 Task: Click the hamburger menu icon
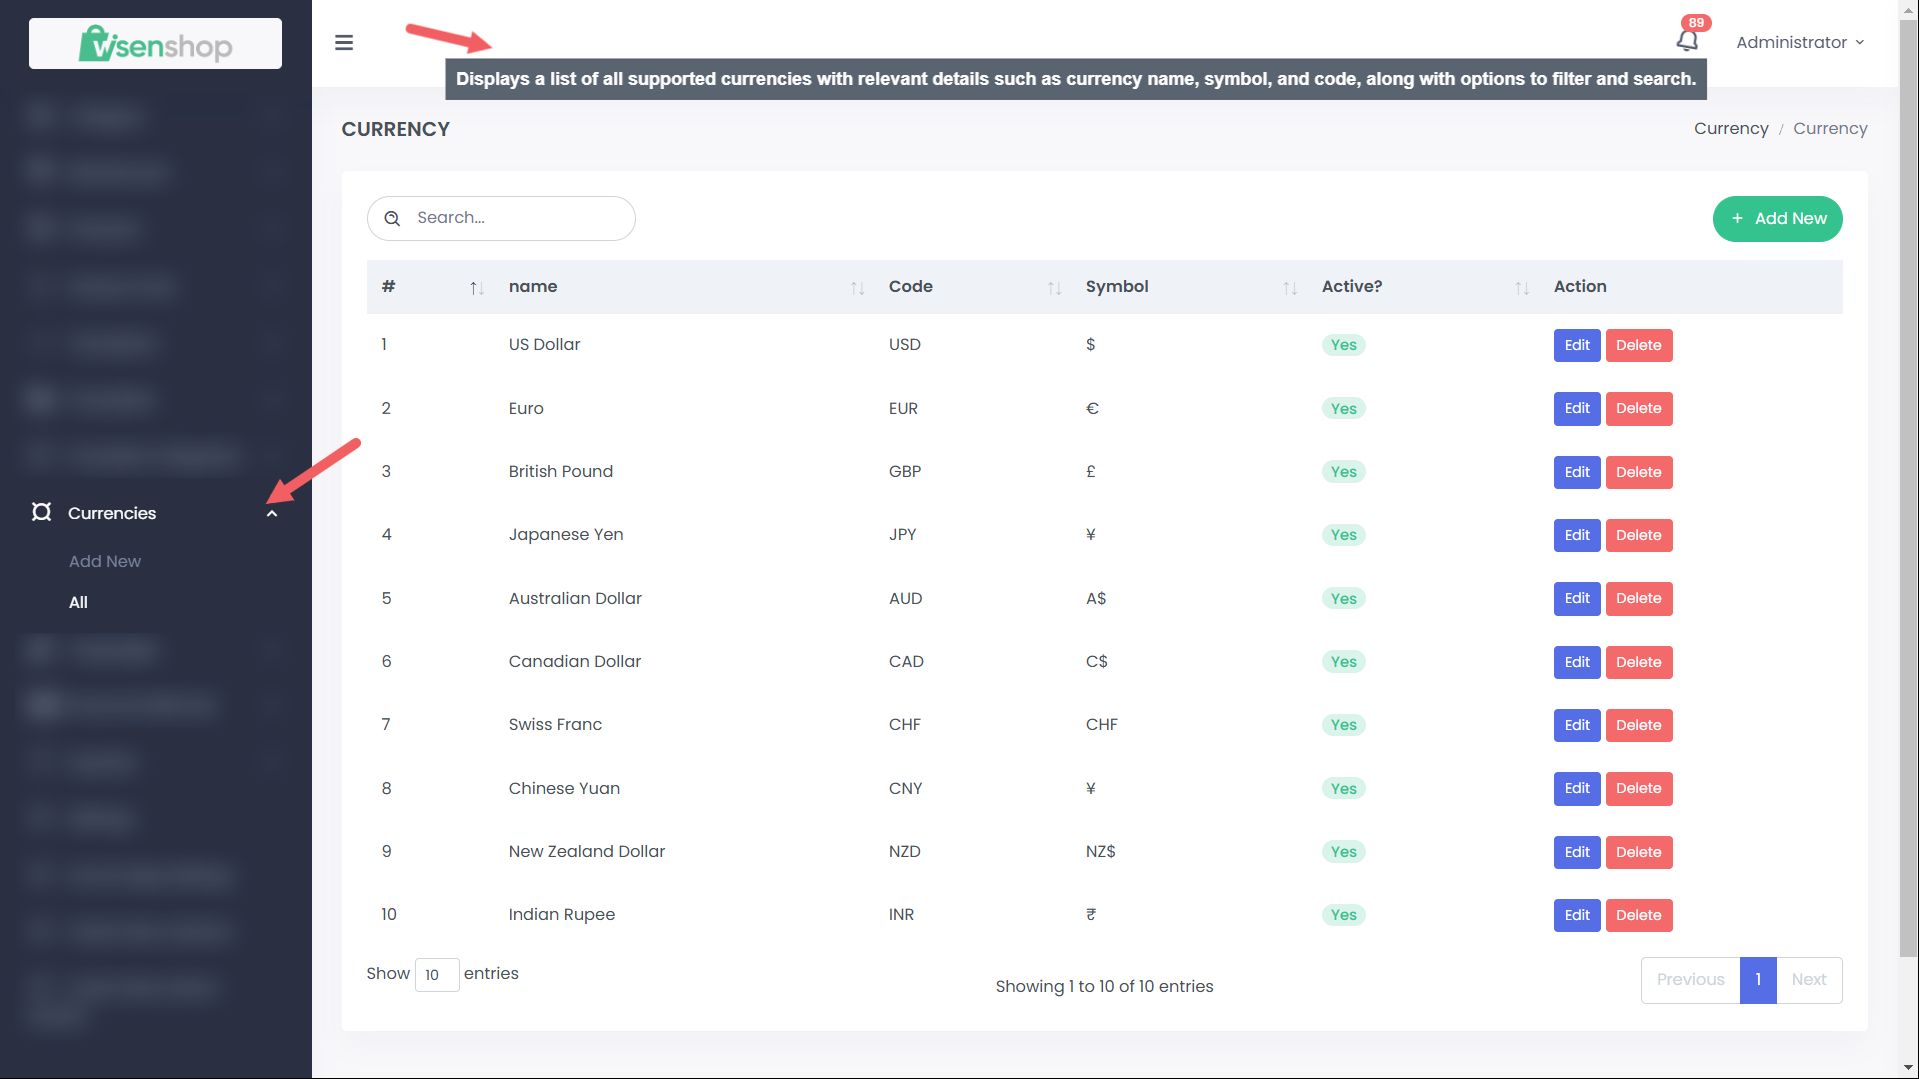343,42
